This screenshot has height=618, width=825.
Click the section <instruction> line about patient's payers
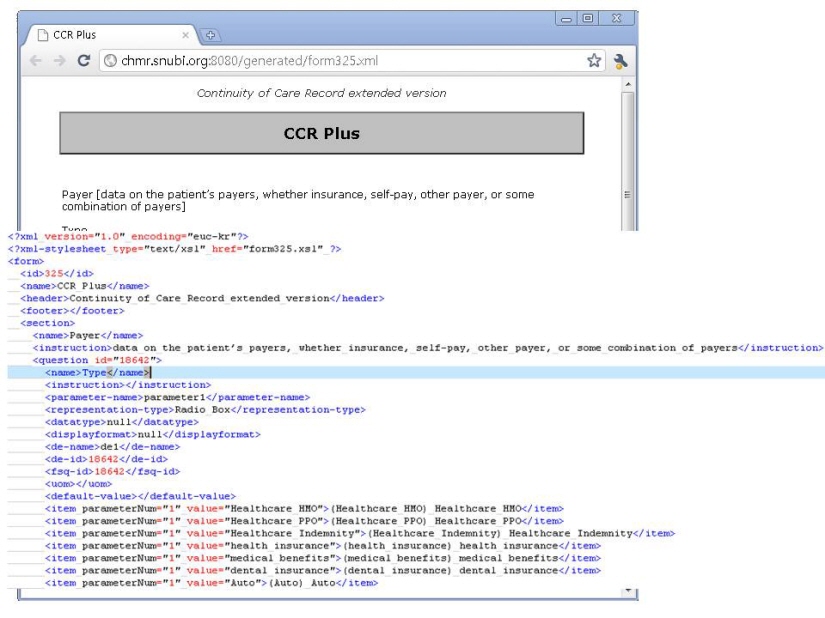coord(427,348)
